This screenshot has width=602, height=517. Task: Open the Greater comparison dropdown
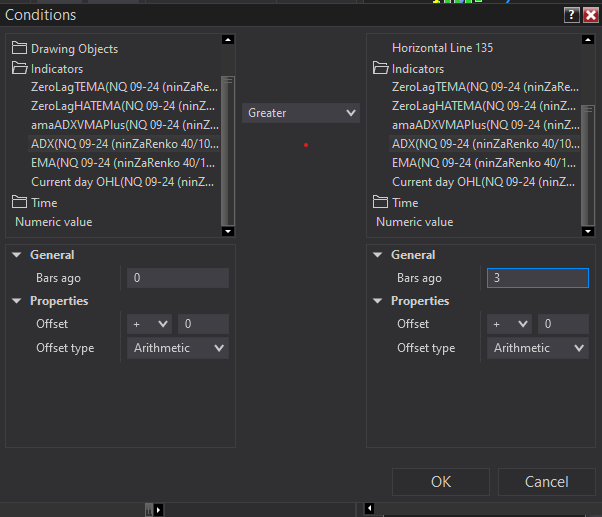pos(301,113)
